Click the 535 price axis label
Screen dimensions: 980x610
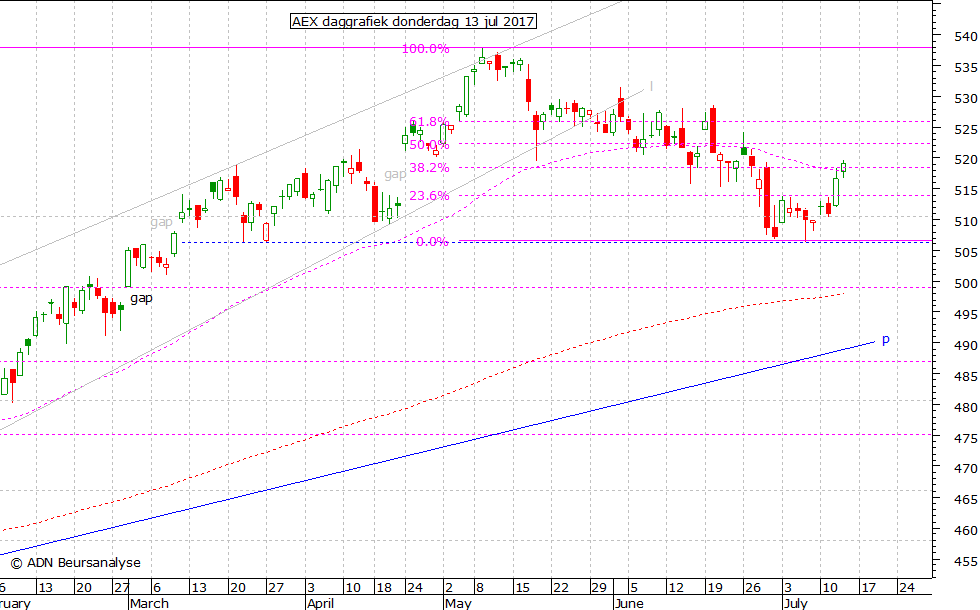966,68
